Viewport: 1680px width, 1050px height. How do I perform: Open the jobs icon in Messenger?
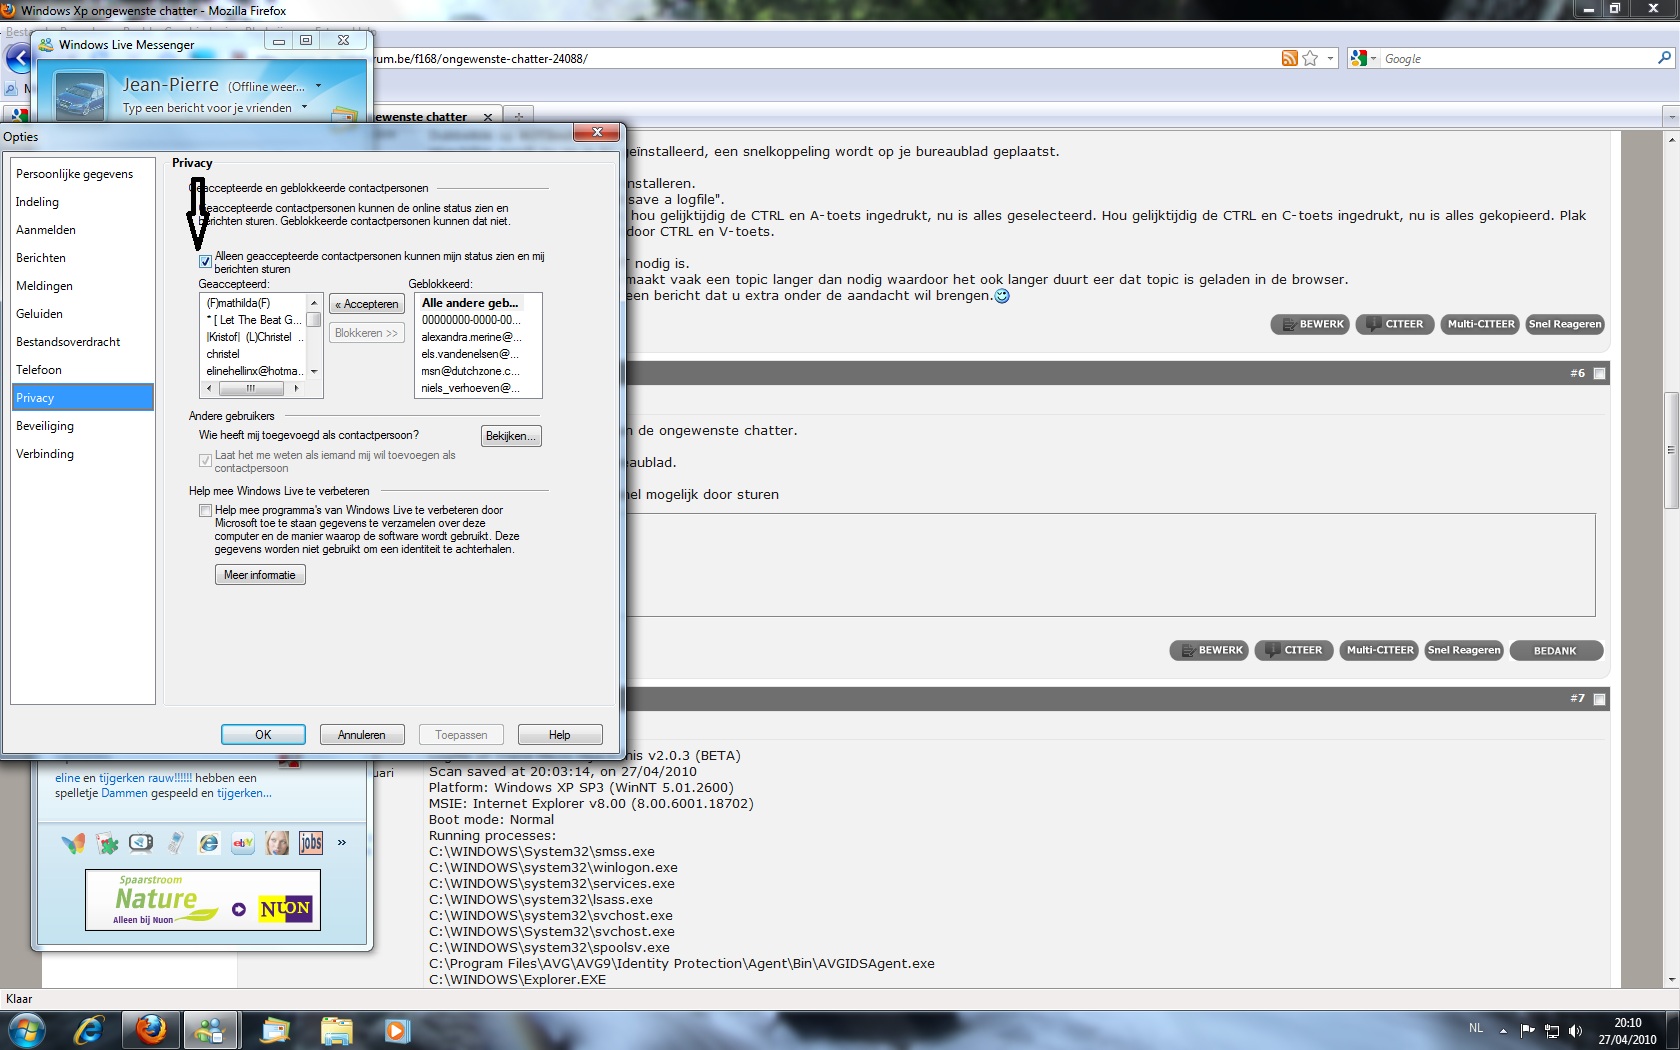coord(311,843)
